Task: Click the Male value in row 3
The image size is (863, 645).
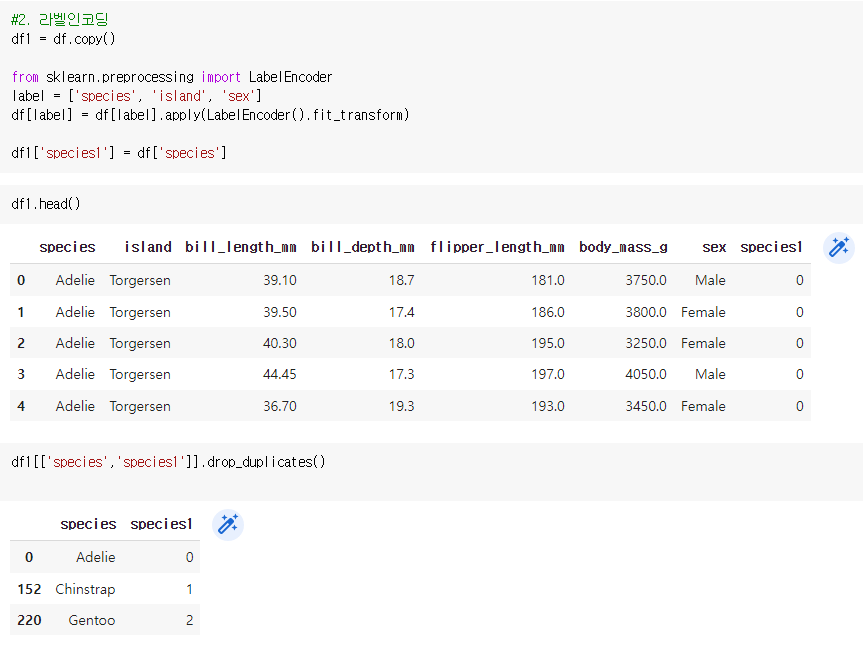Action: click(x=710, y=374)
